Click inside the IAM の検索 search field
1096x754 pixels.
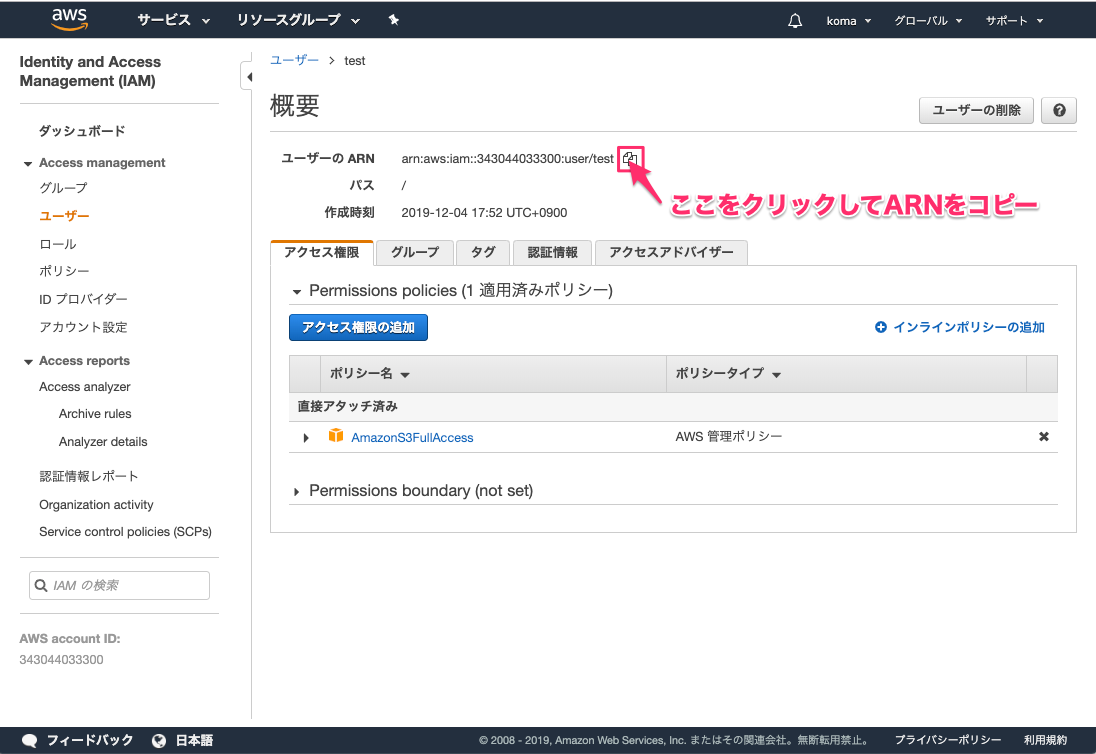click(120, 585)
